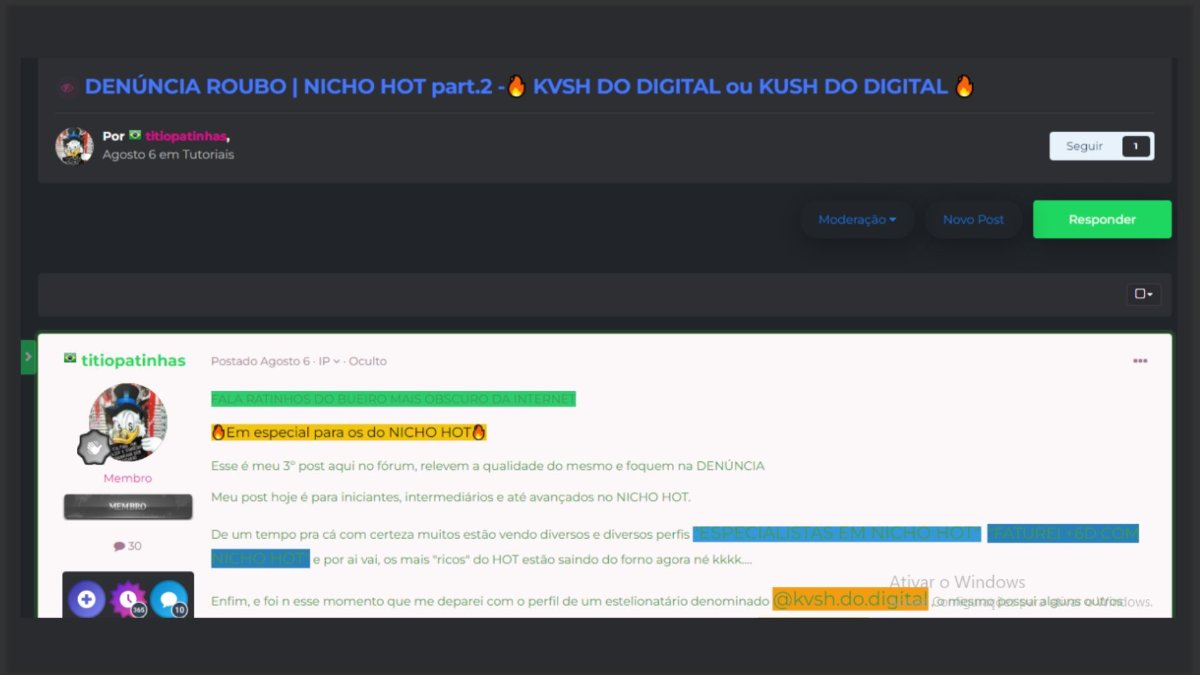Open the three-dots post options menu
The height and width of the screenshot is (675, 1200).
pos(1140,361)
